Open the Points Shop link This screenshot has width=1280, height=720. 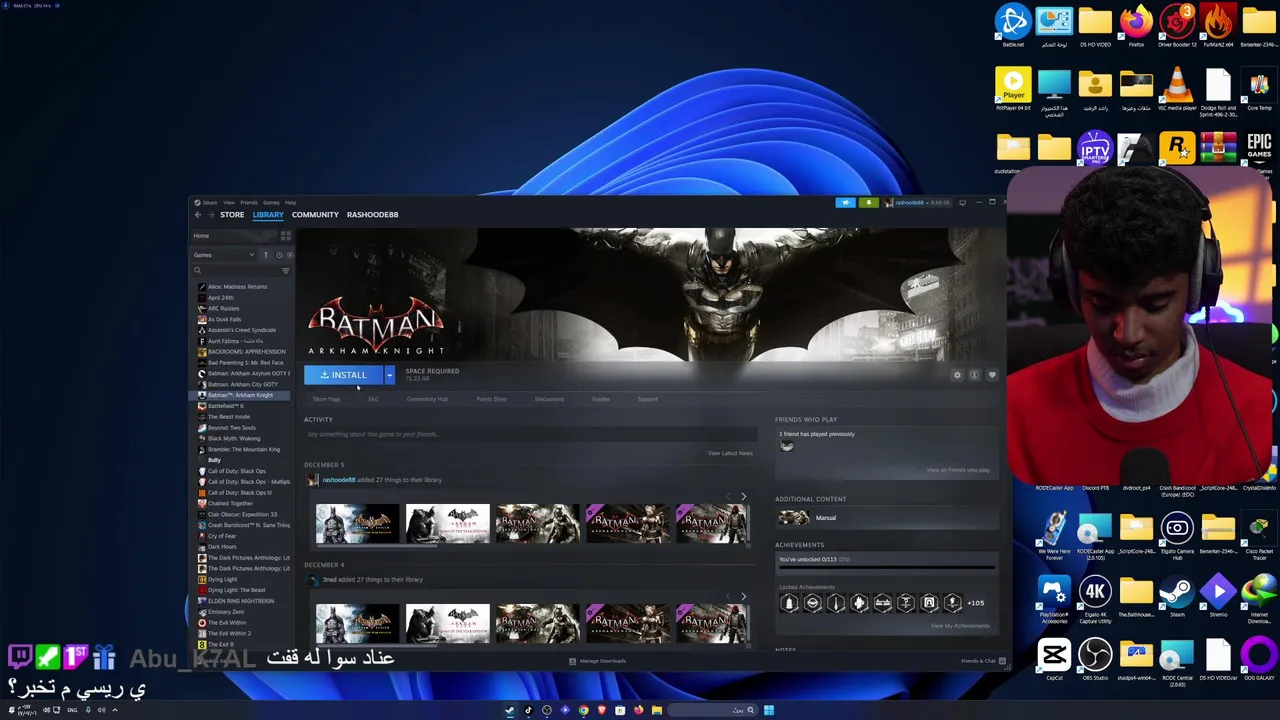pos(491,399)
